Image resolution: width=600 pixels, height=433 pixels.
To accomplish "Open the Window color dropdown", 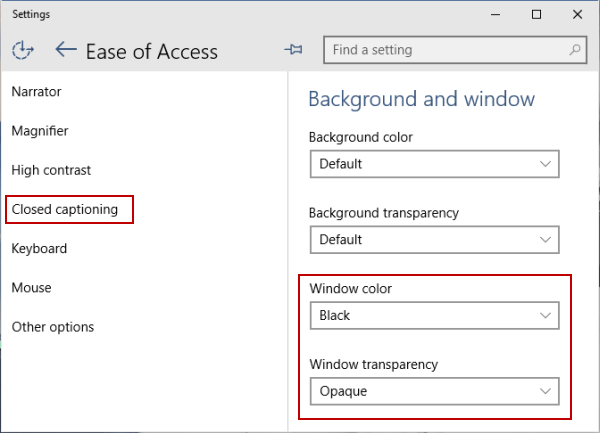I will click(x=435, y=316).
